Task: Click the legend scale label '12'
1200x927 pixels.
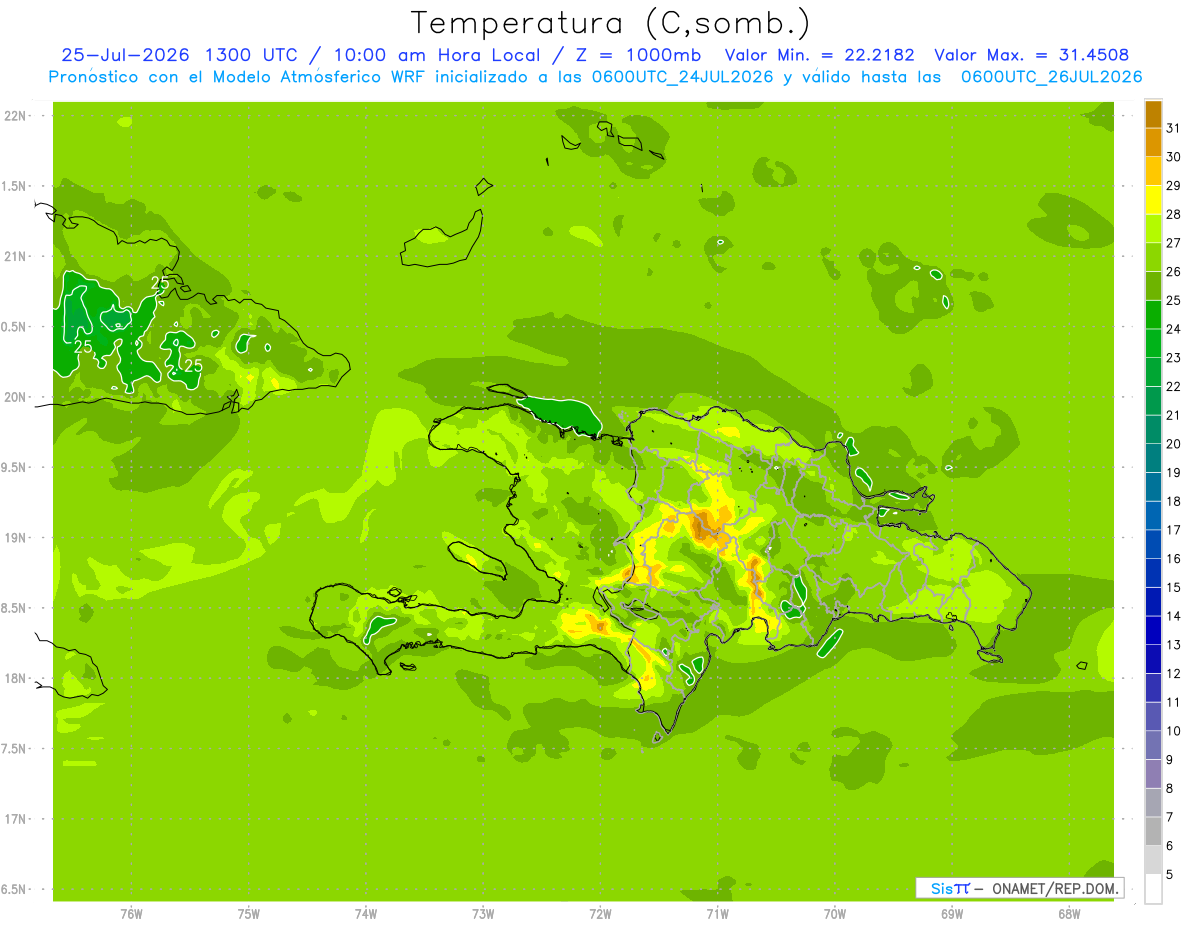Action: (1173, 674)
